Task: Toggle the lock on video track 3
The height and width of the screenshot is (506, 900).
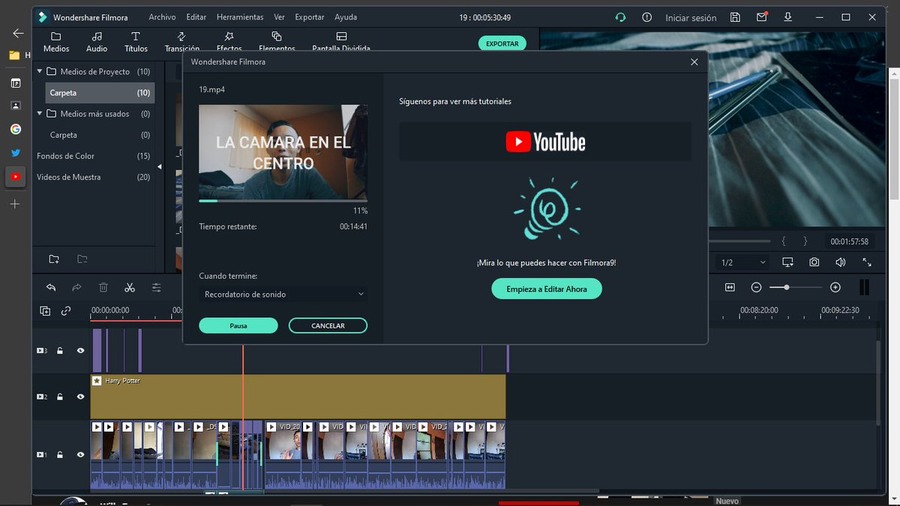Action: coord(60,351)
